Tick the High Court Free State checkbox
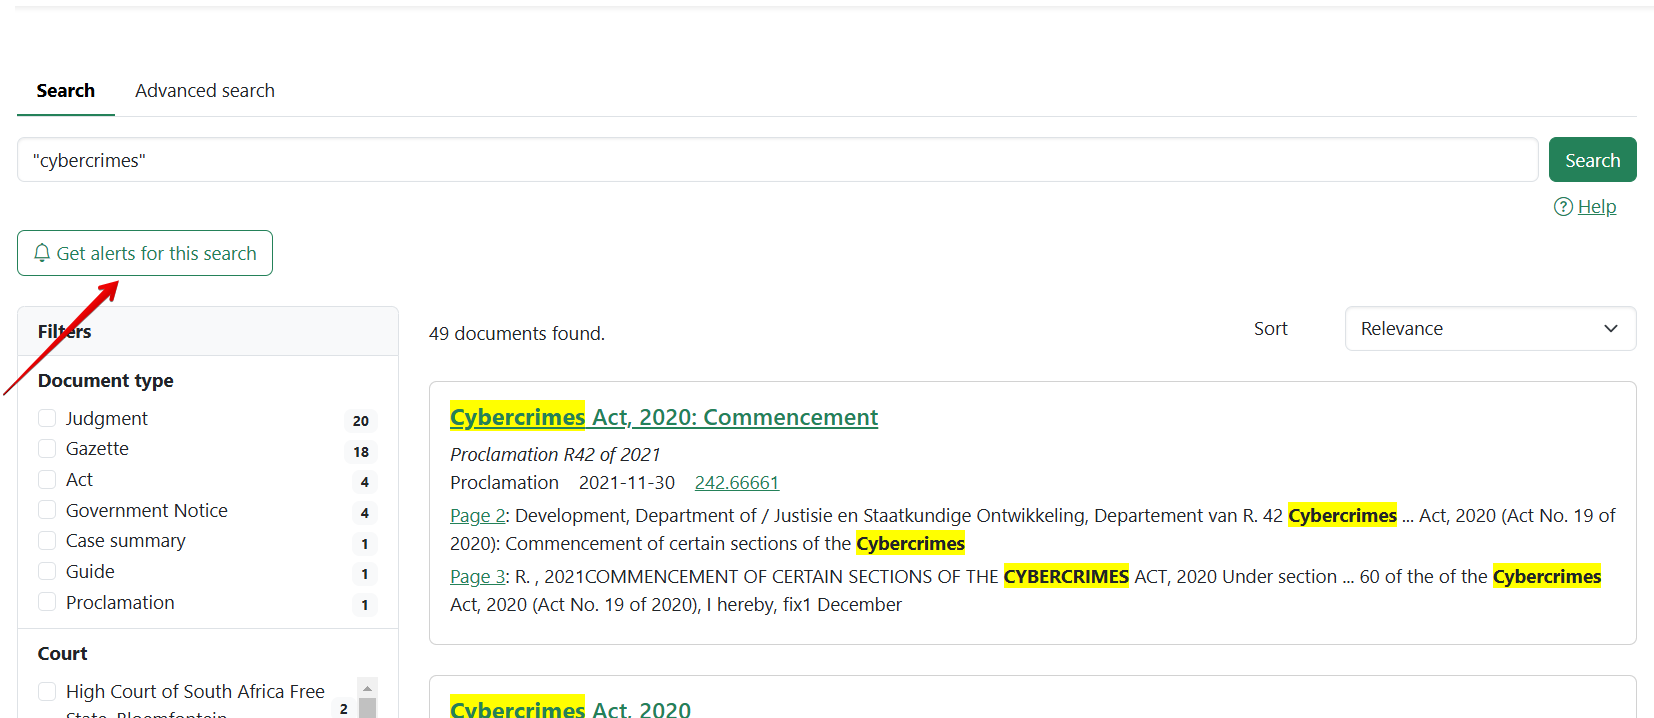 coord(47,691)
